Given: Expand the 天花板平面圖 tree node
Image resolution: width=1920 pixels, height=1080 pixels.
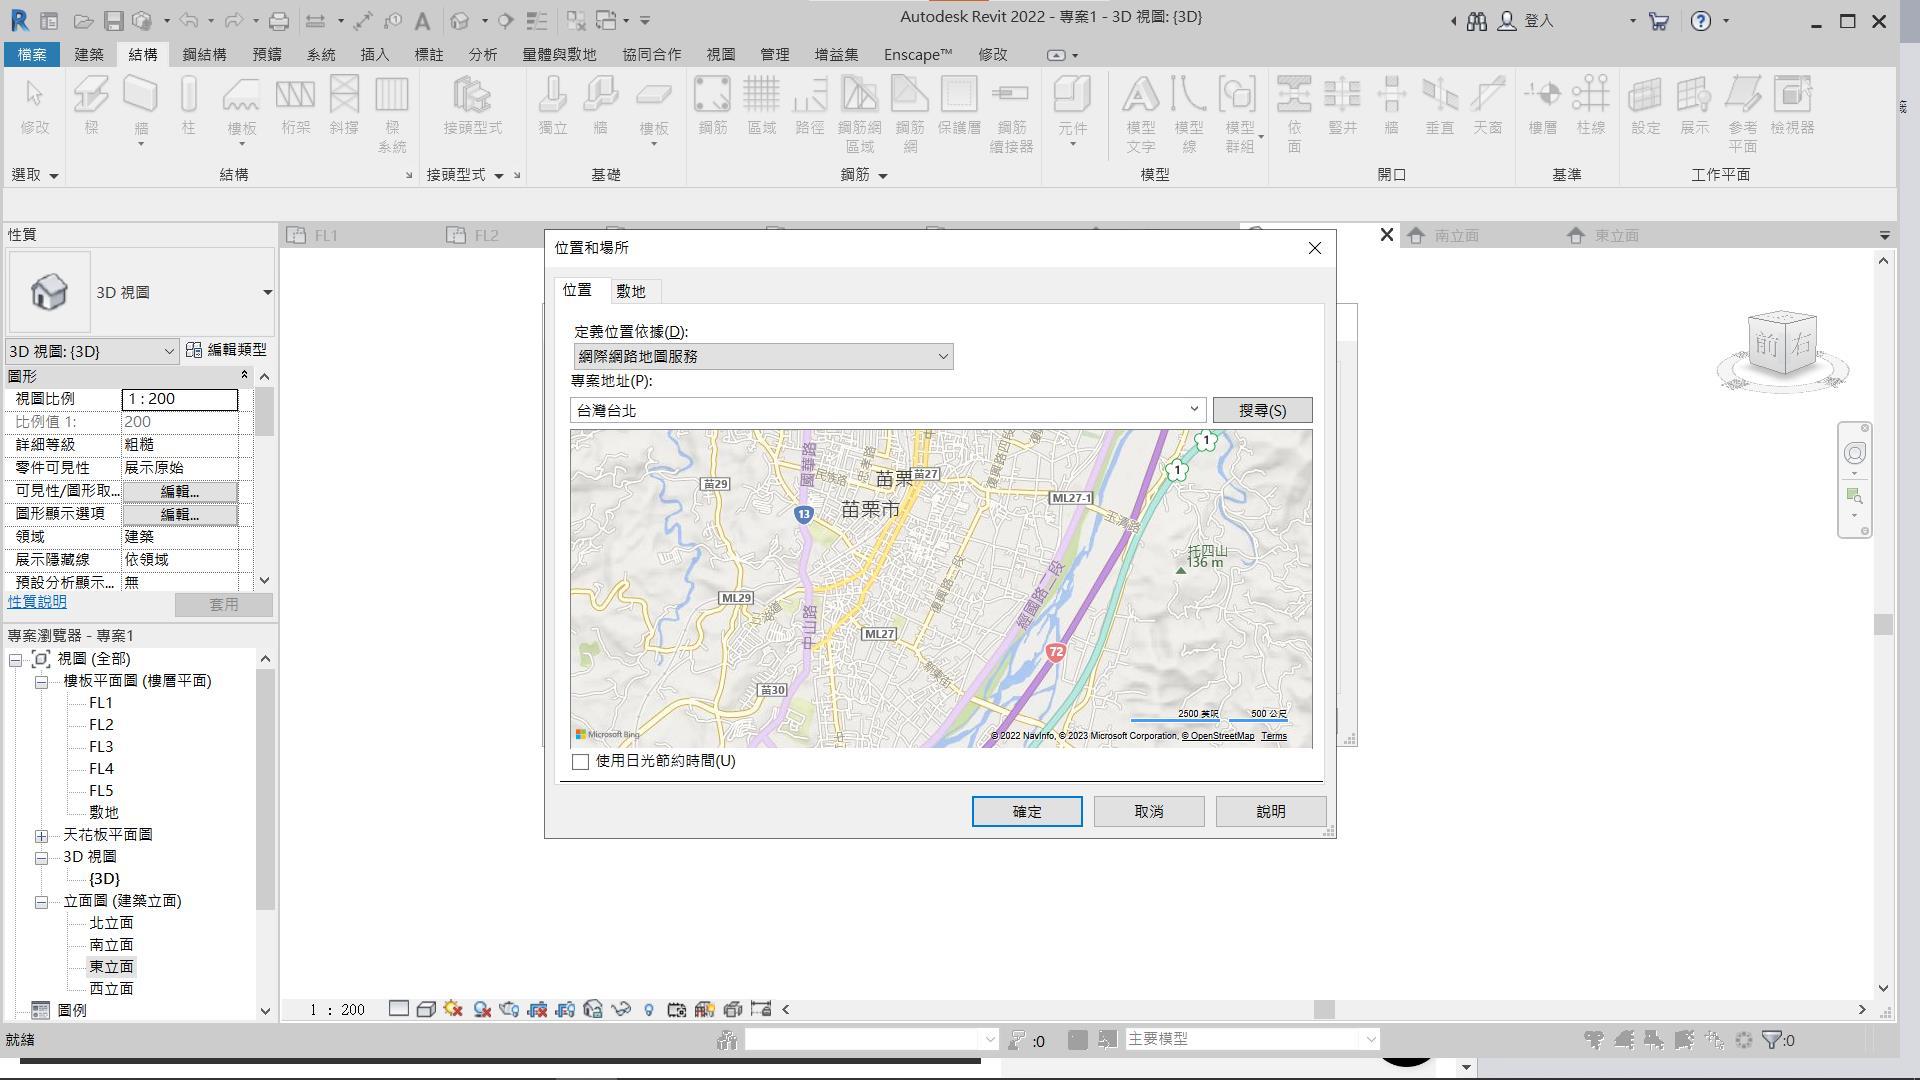Looking at the screenshot, I should click(41, 836).
